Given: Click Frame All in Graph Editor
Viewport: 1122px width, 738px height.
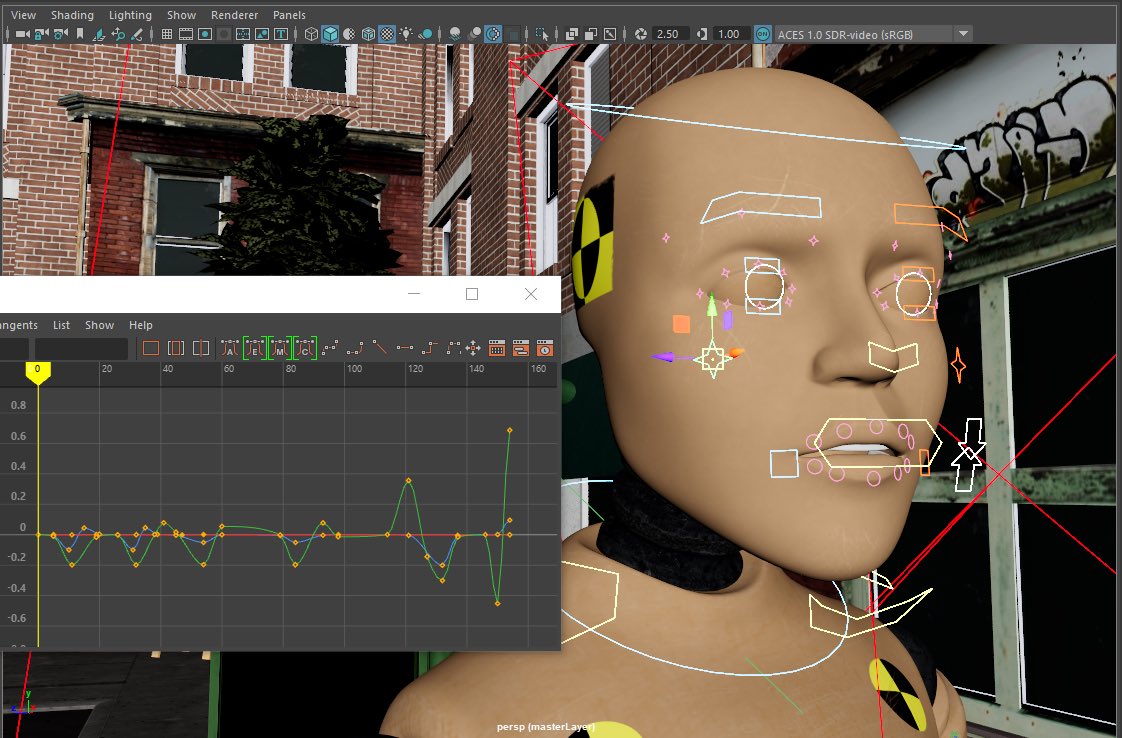Looking at the screenshot, I should pyautogui.click(x=151, y=349).
